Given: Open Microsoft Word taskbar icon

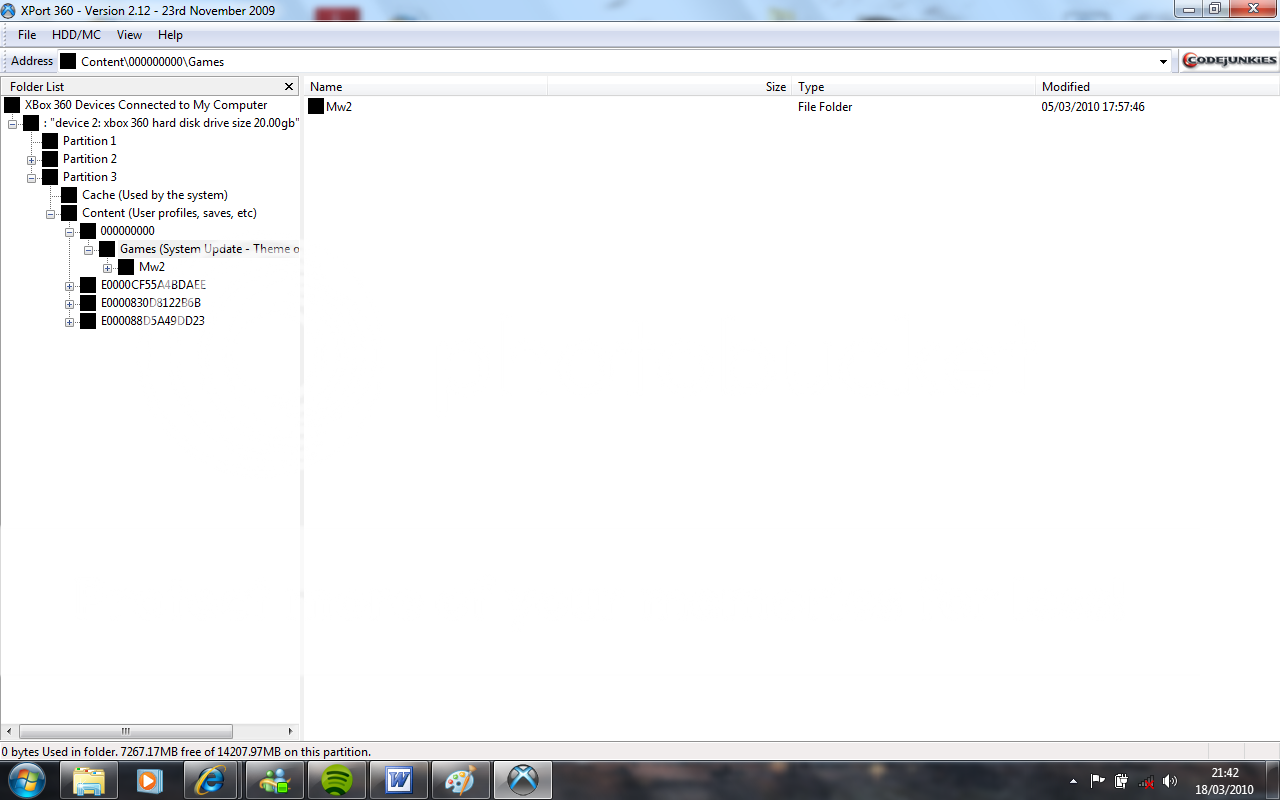Looking at the screenshot, I should (x=399, y=780).
